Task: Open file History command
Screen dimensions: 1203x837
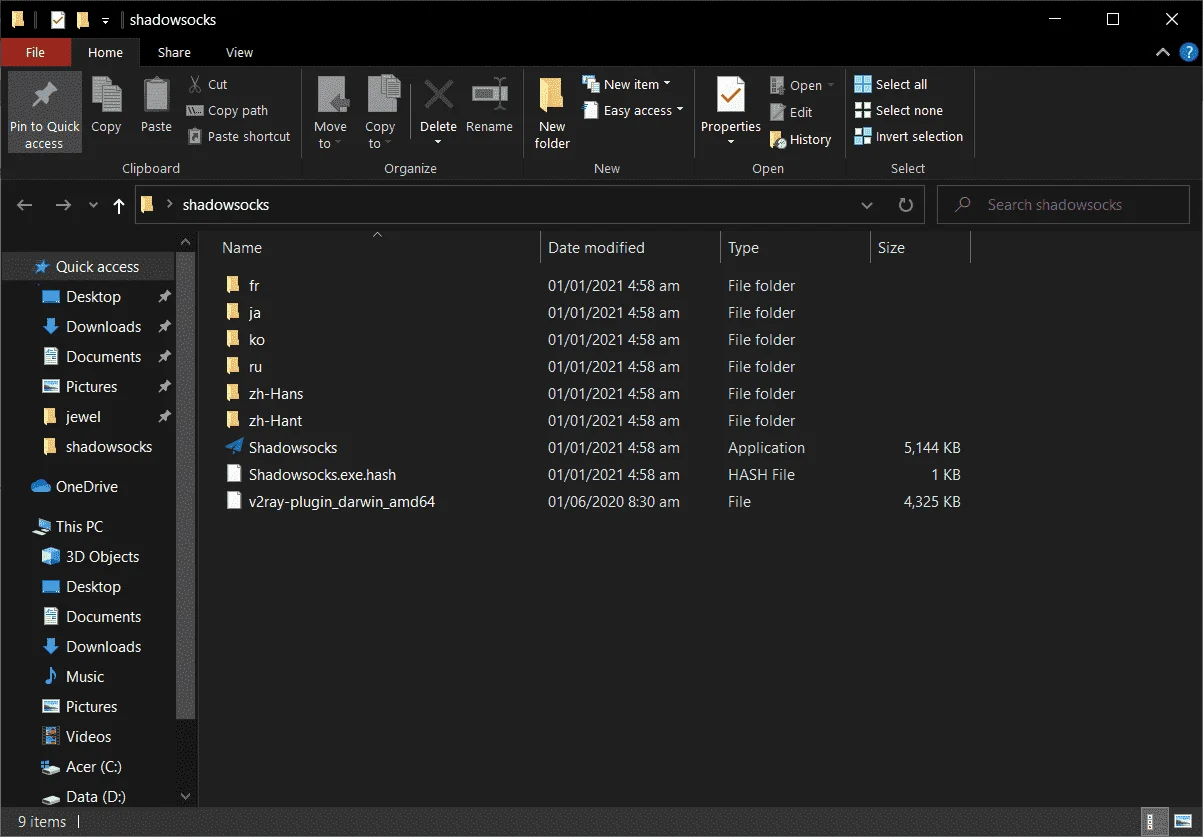Action: (x=800, y=140)
